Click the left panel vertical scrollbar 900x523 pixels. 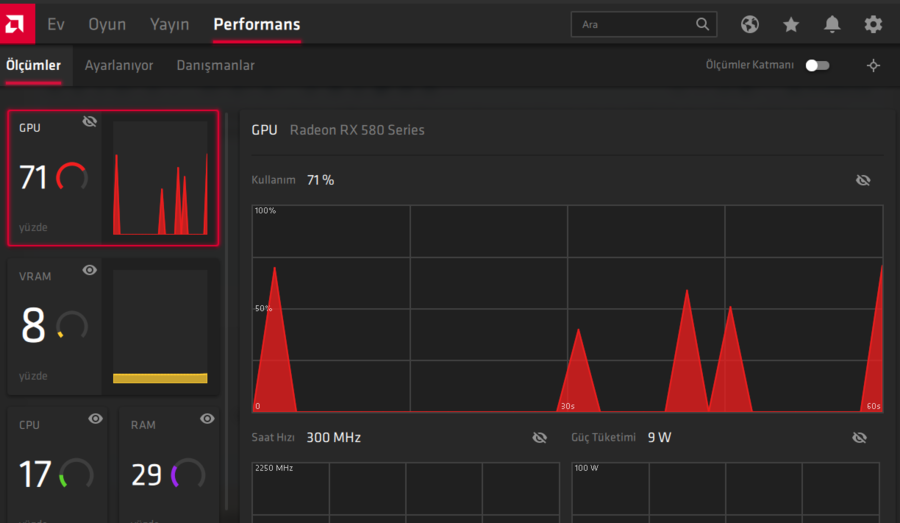coord(227,310)
